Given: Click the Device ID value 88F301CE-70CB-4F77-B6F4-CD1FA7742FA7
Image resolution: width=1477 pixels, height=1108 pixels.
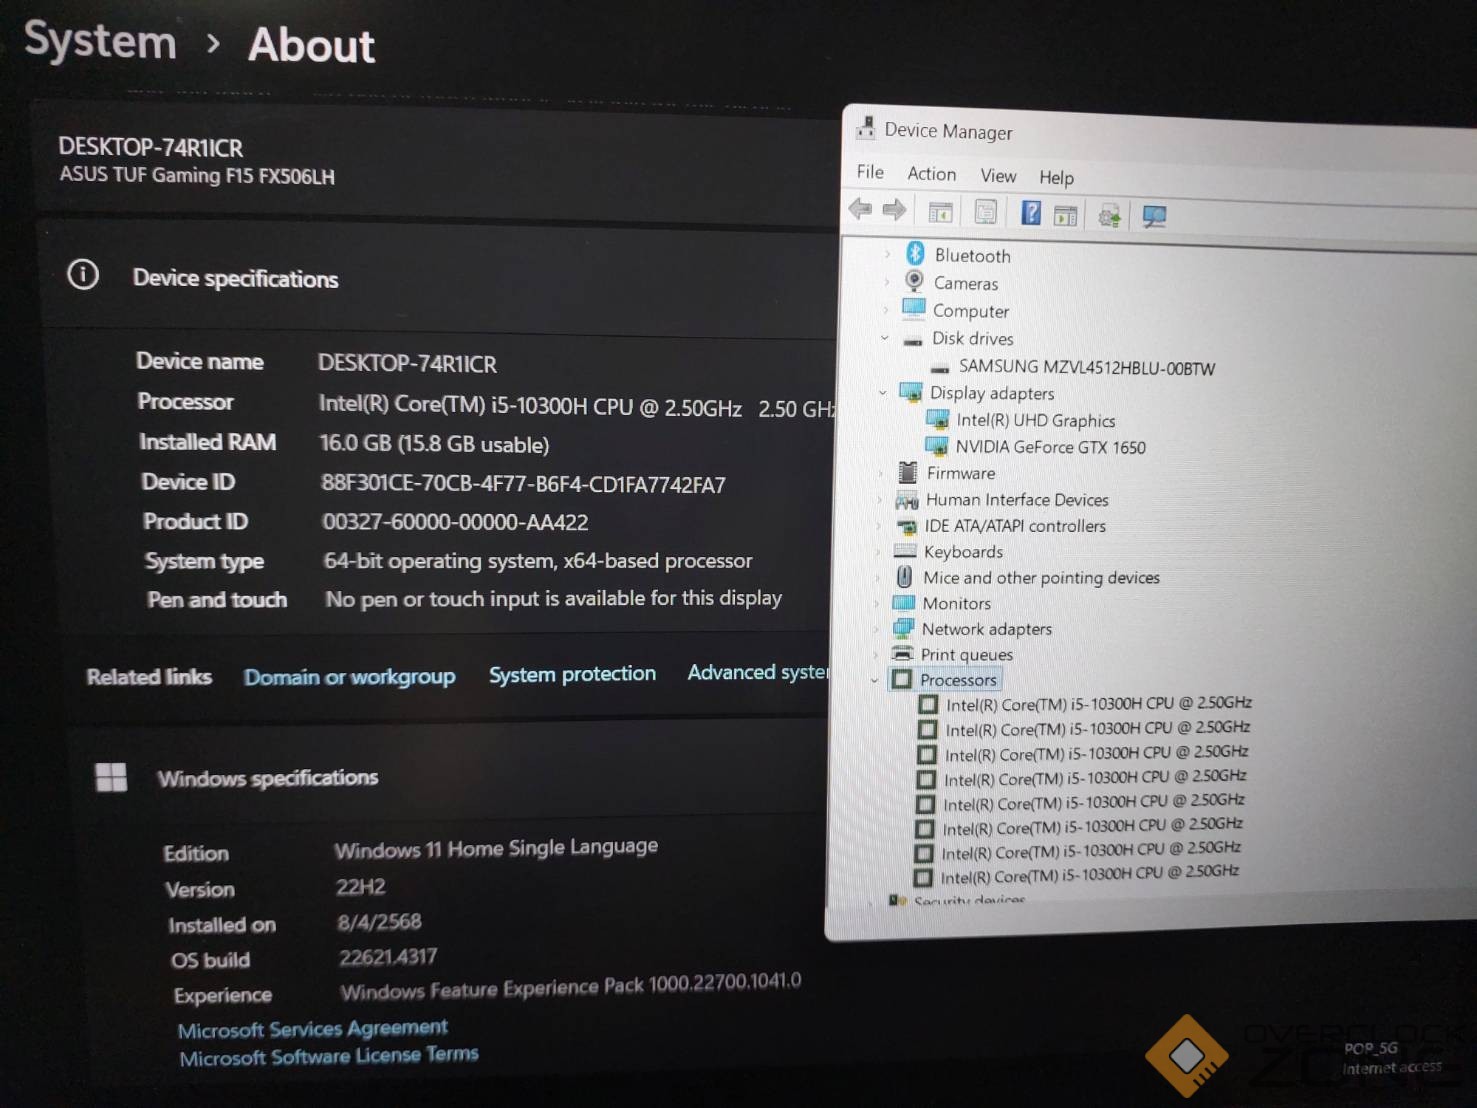Looking at the screenshot, I should click(x=523, y=484).
